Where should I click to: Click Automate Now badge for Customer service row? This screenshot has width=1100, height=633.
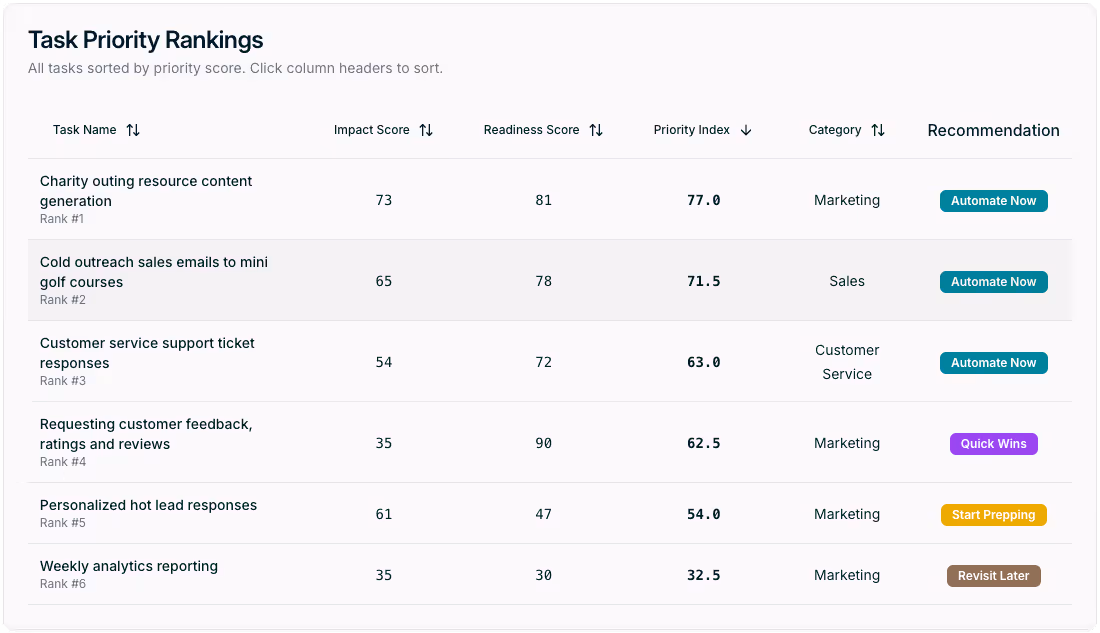(x=993, y=363)
